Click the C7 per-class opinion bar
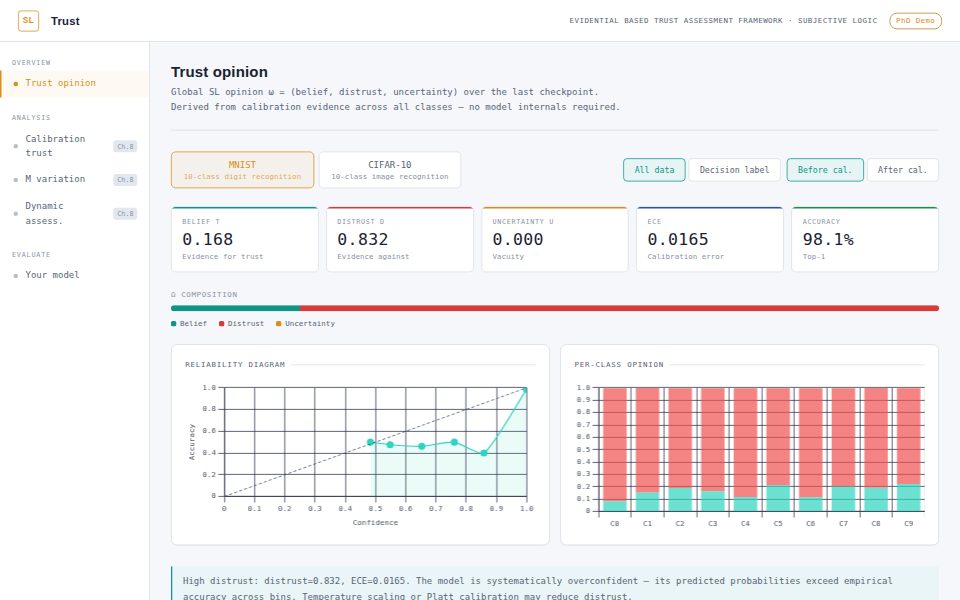 click(843, 449)
